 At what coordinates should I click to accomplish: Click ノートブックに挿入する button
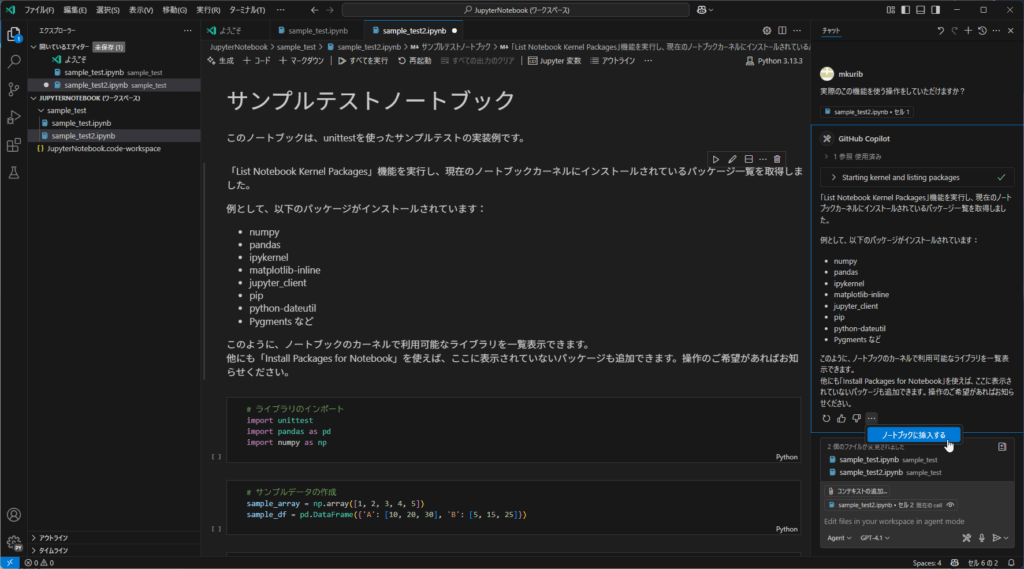click(914, 435)
